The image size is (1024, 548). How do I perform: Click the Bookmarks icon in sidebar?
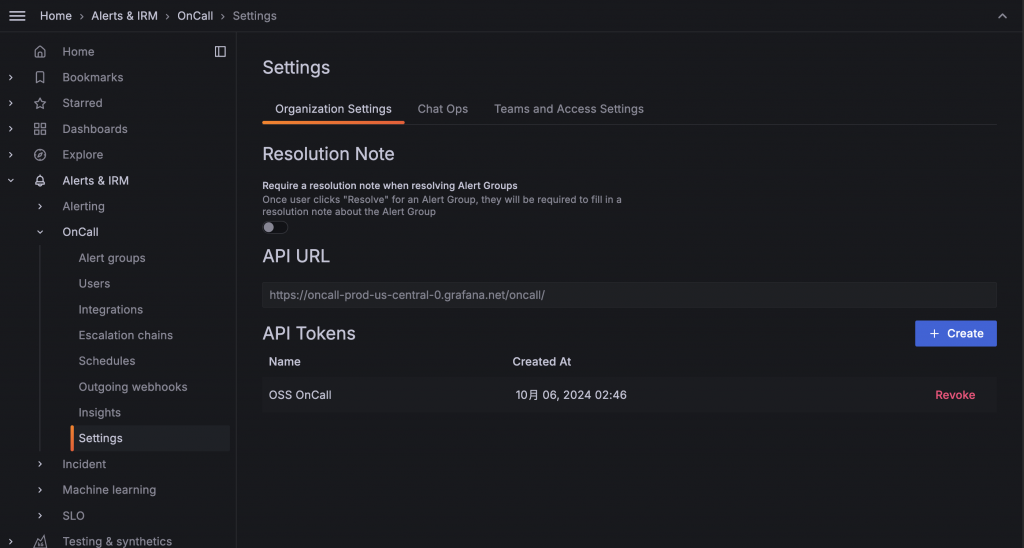tap(40, 78)
